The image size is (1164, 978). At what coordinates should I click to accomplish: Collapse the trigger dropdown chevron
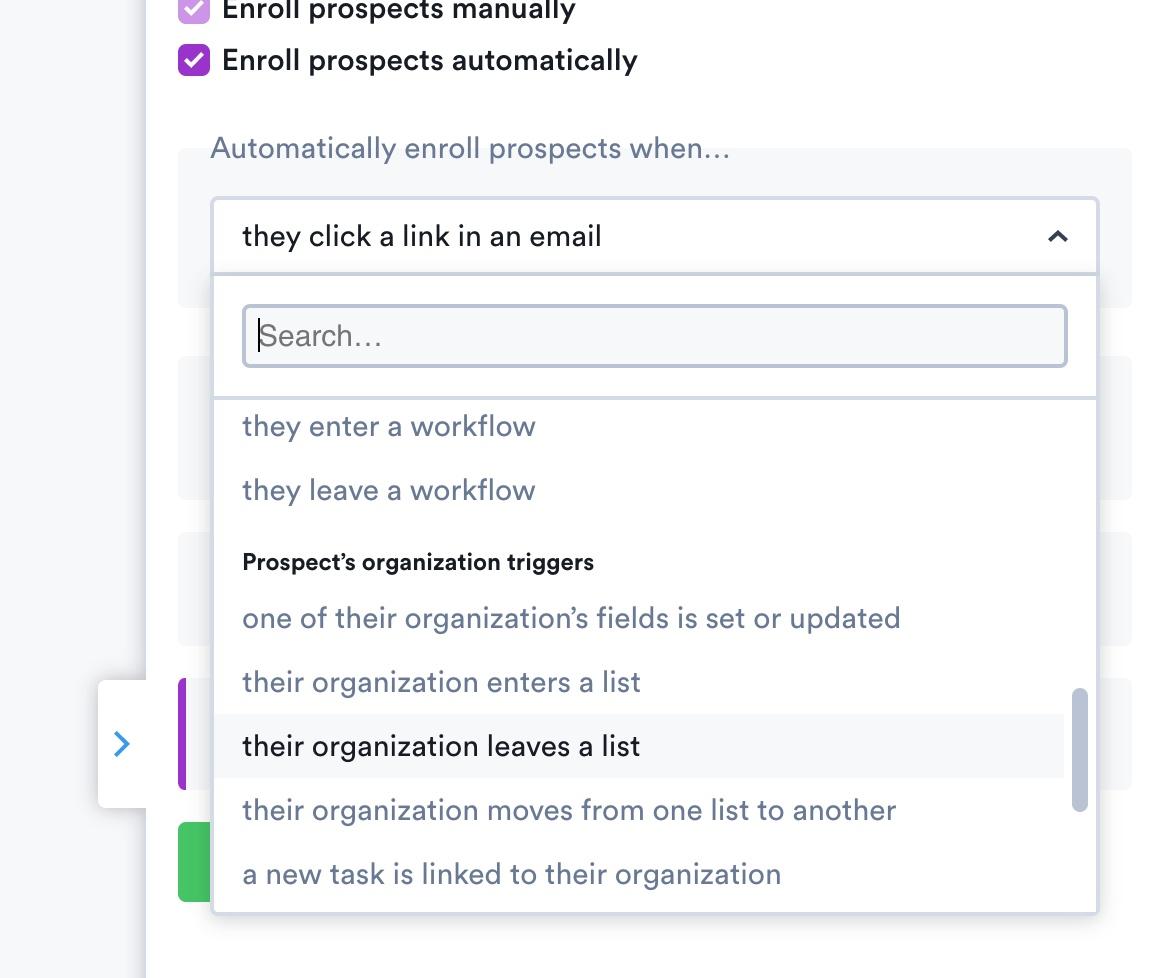point(1057,236)
